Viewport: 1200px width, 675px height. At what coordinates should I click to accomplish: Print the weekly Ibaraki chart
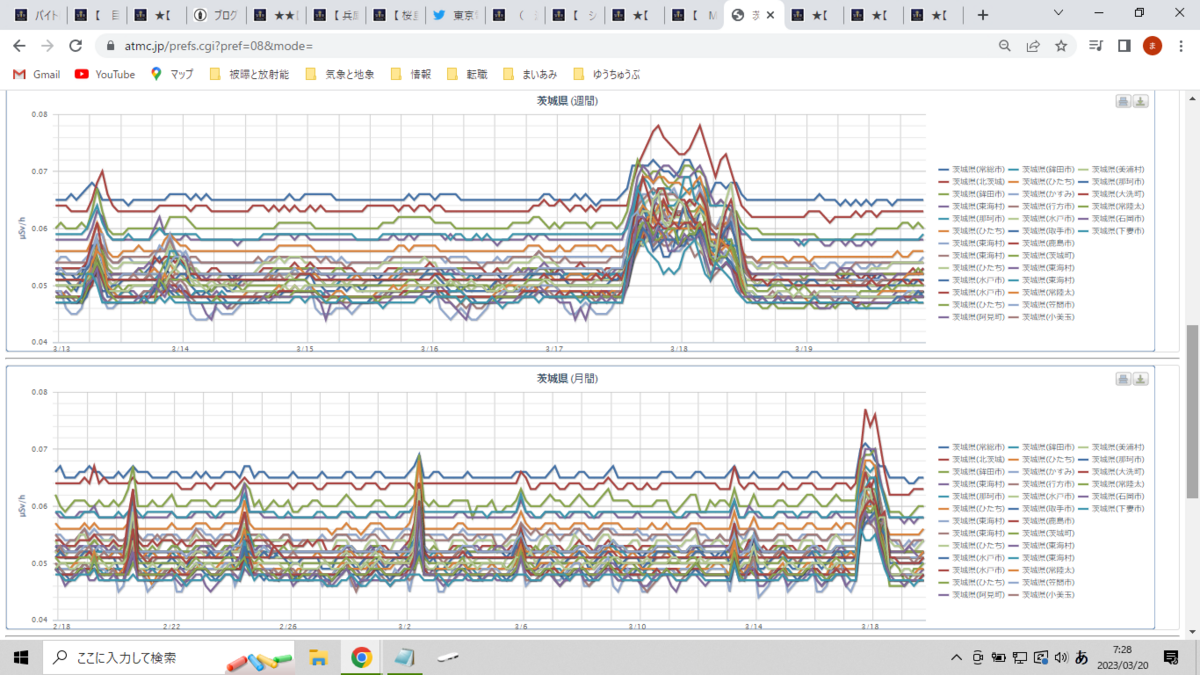(x=1123, y=101)
